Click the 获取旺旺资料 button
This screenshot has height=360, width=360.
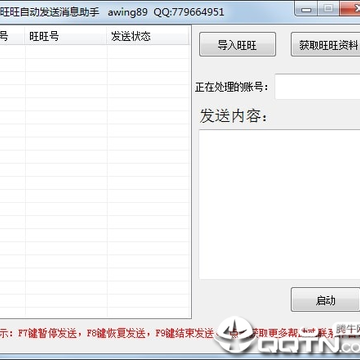tap(325, 44)
